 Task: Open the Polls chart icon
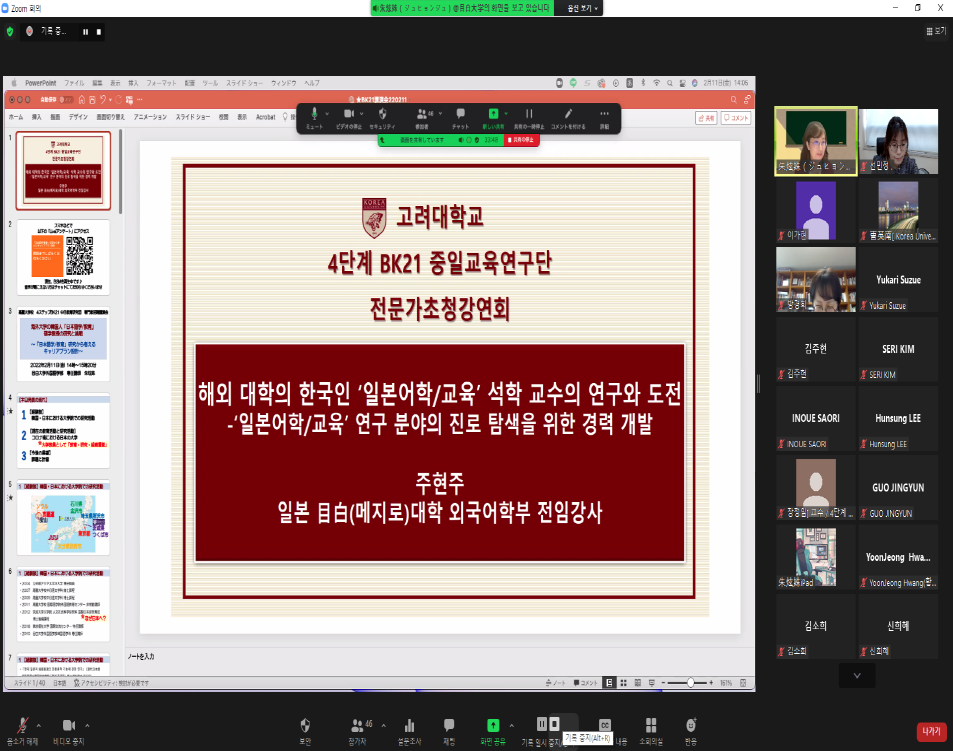408,724
